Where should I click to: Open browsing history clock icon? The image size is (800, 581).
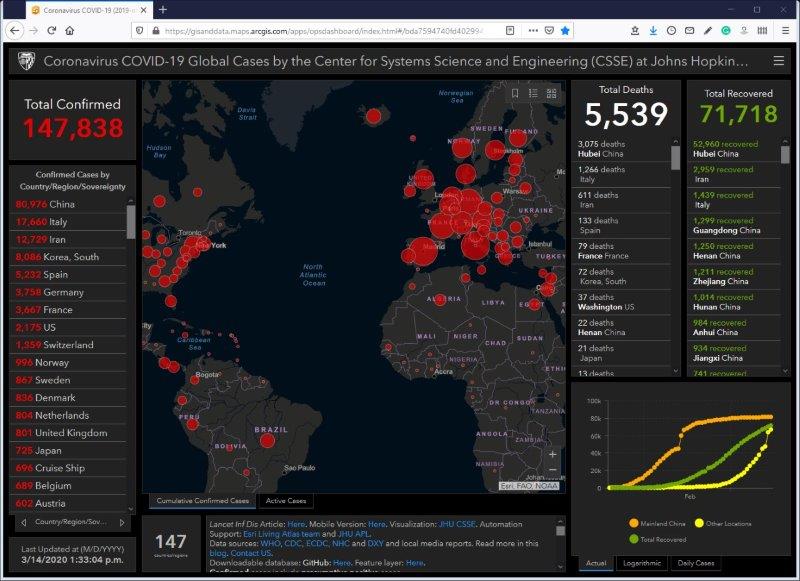pos(671,31)
